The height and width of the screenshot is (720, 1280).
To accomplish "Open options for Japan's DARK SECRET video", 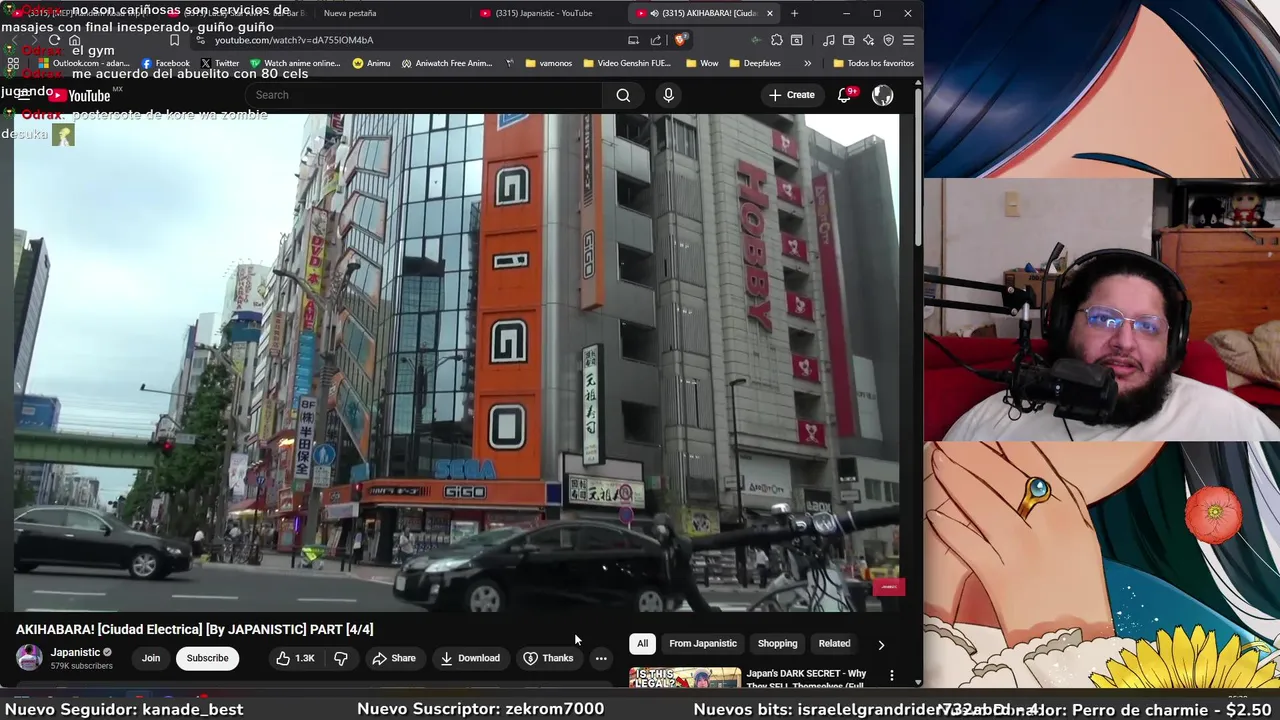I will (891, 677).
